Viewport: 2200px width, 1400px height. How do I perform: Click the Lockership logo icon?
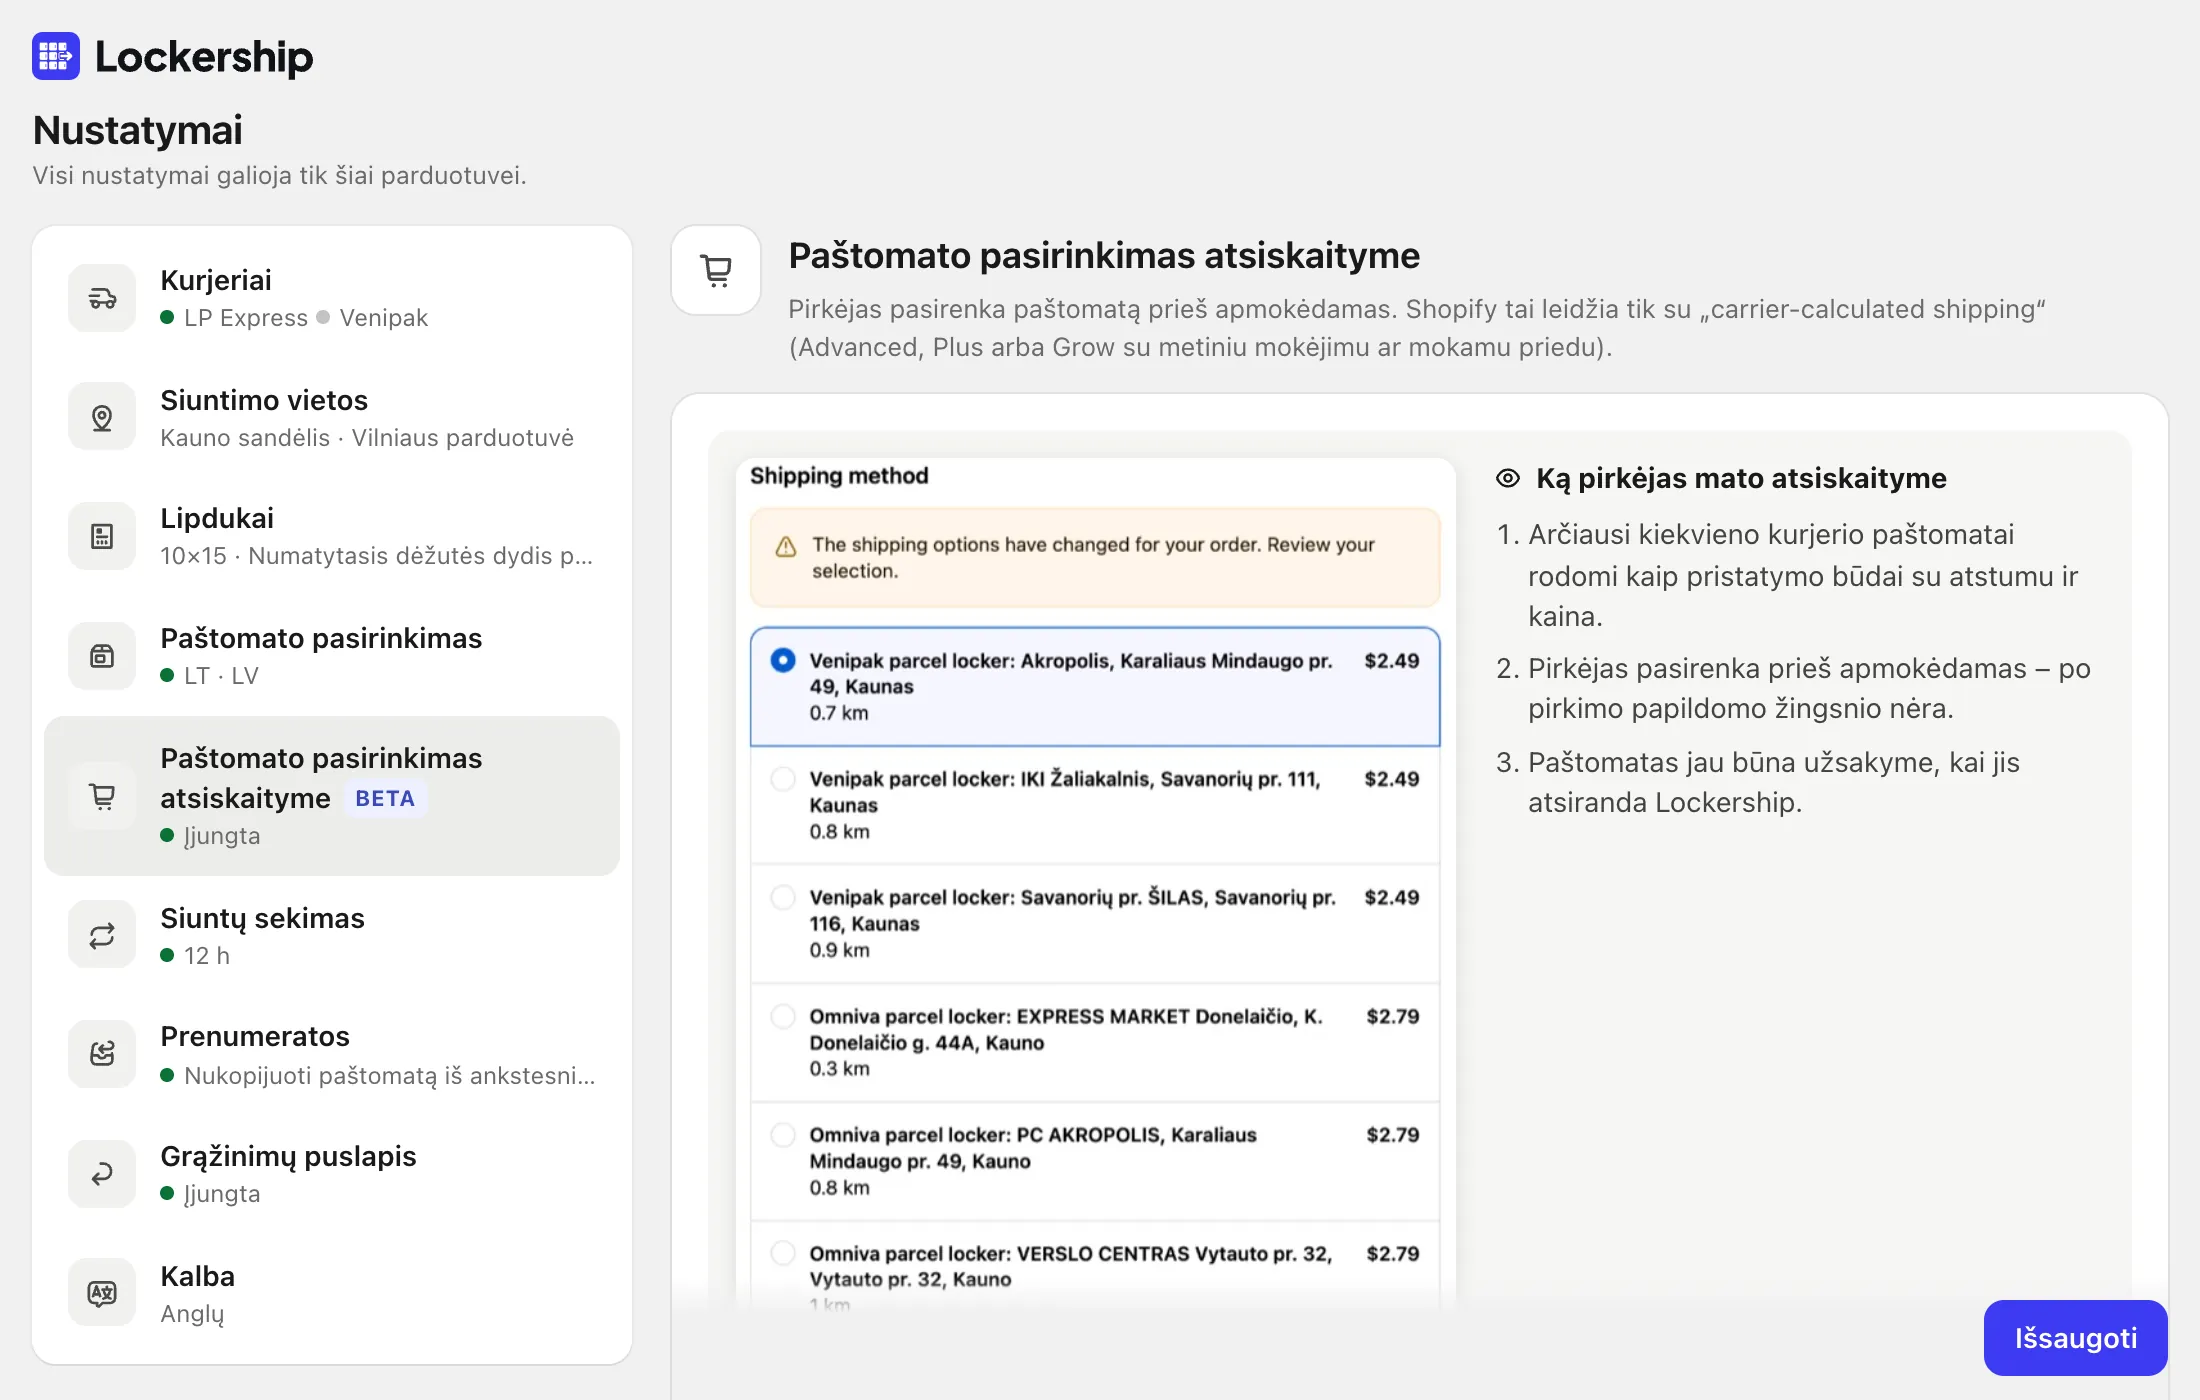pyautogui.click(x=55, y=56)
